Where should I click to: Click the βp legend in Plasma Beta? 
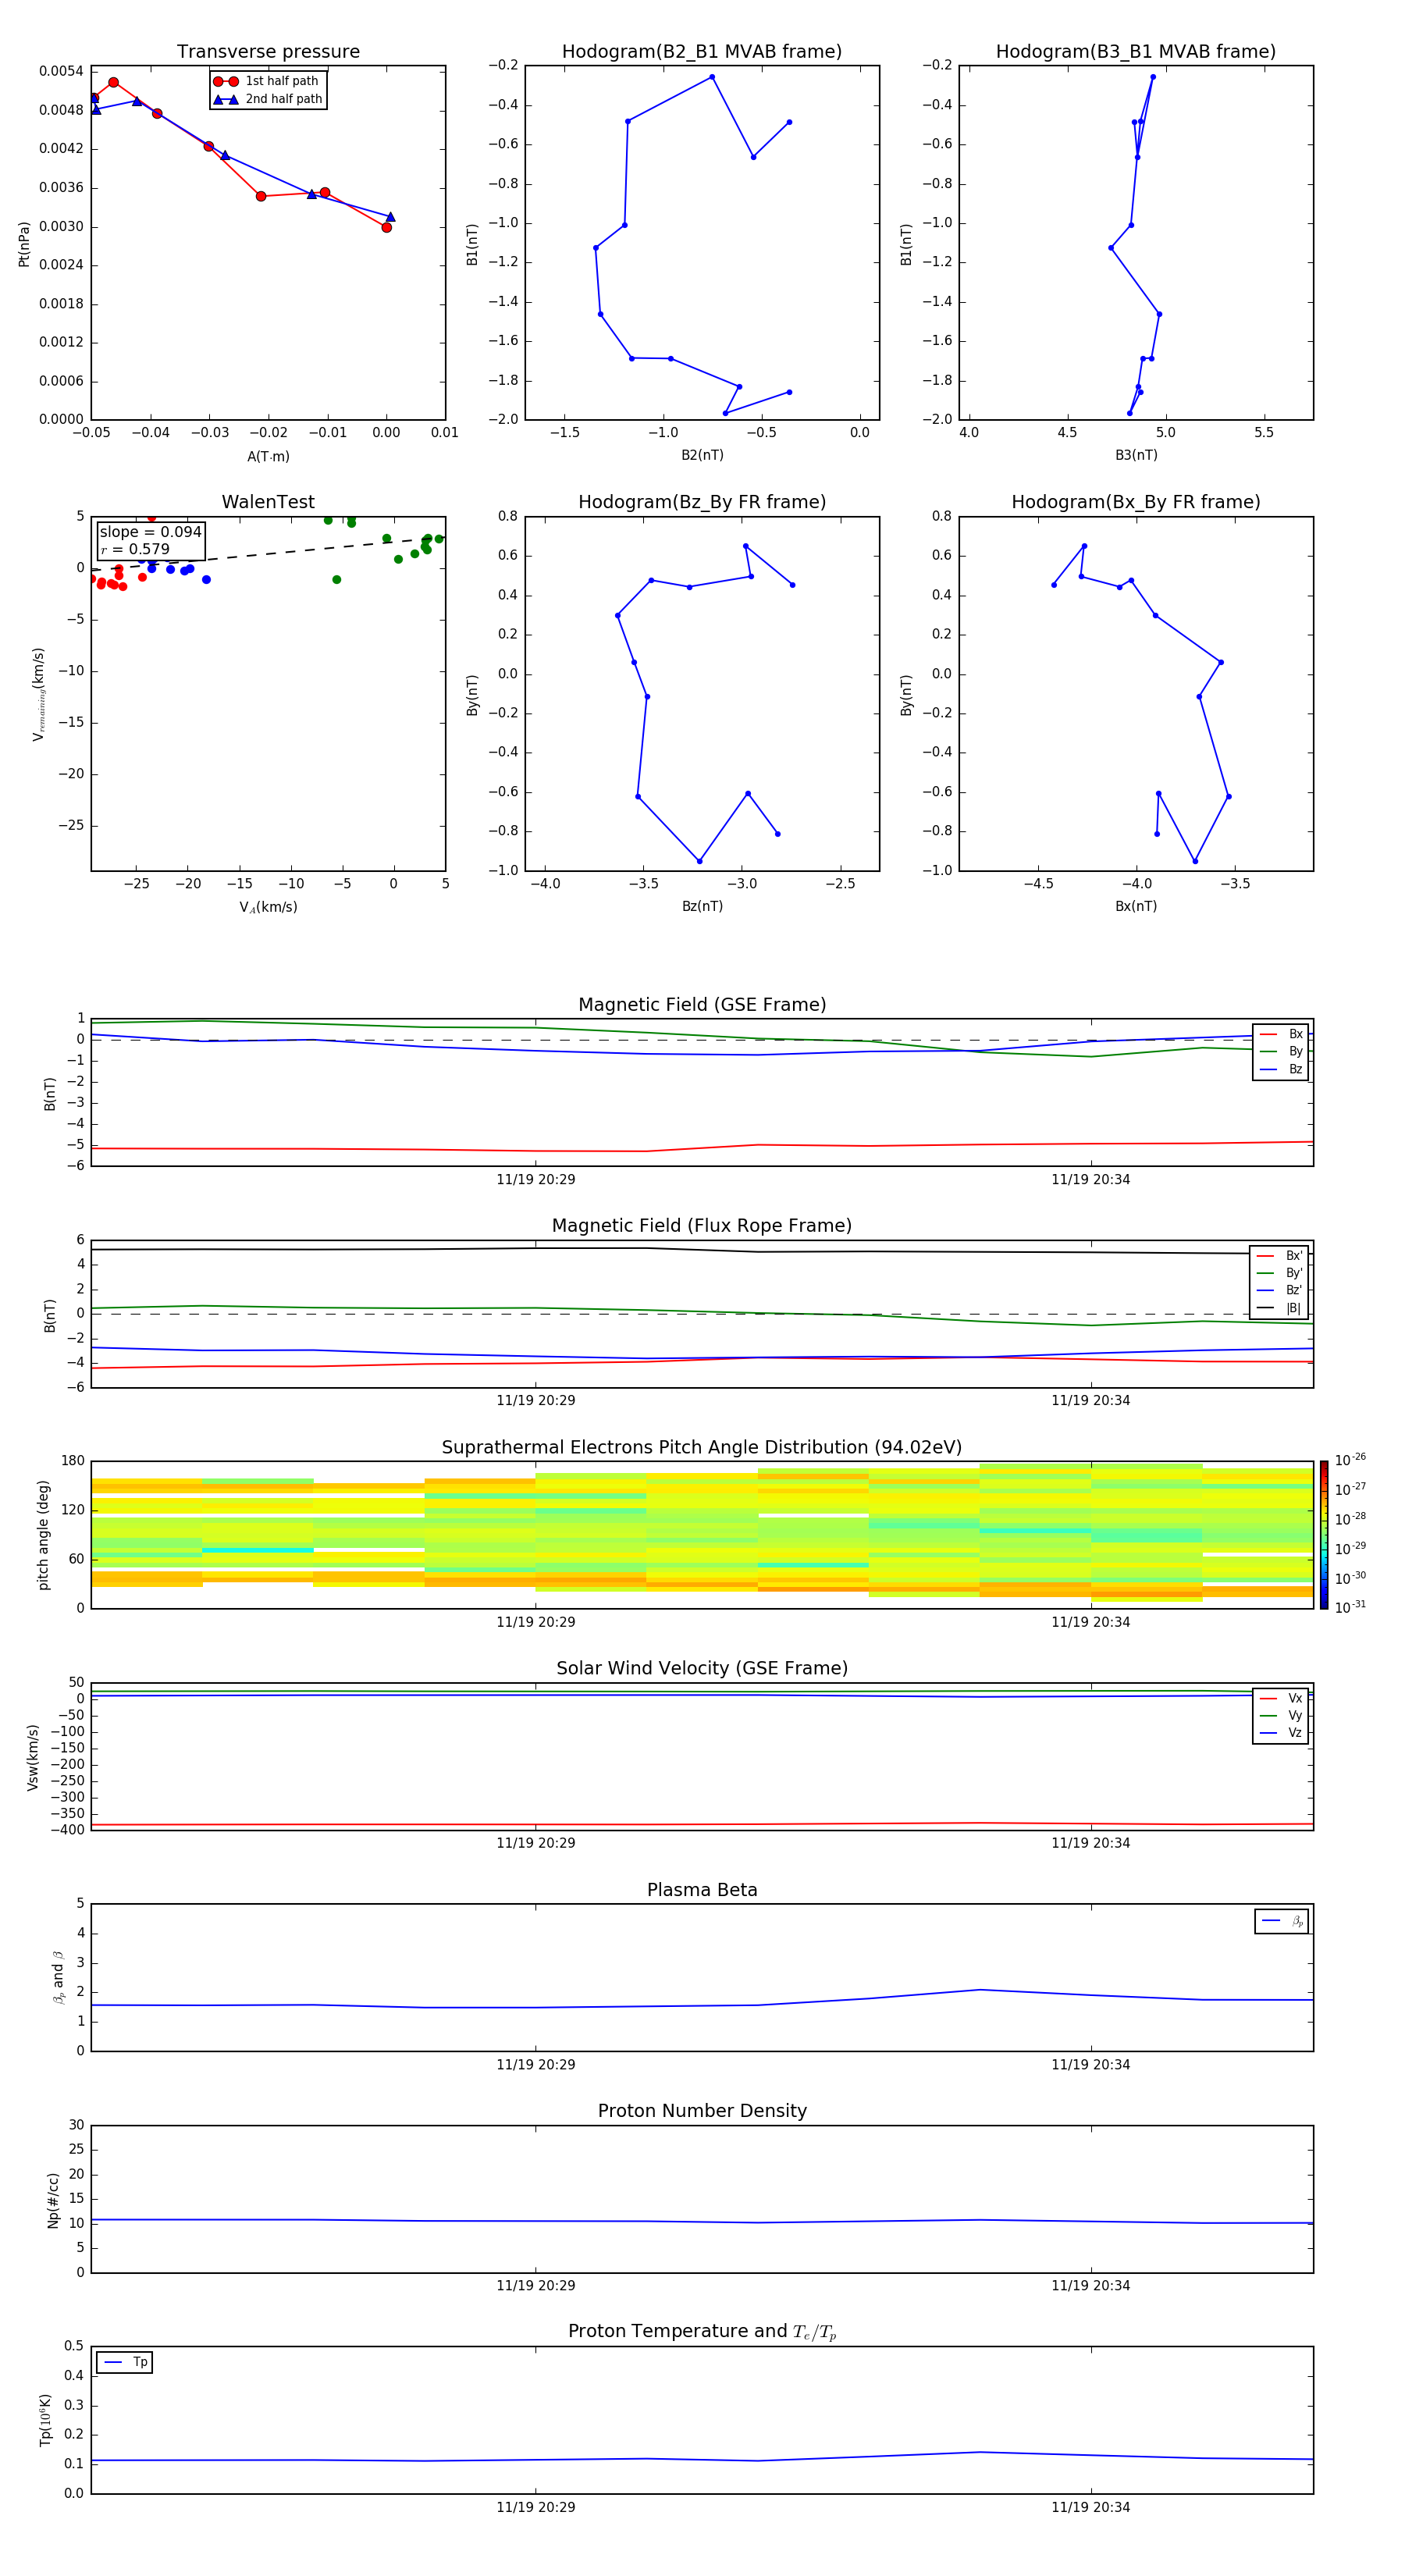(x=1282, y=1921)
